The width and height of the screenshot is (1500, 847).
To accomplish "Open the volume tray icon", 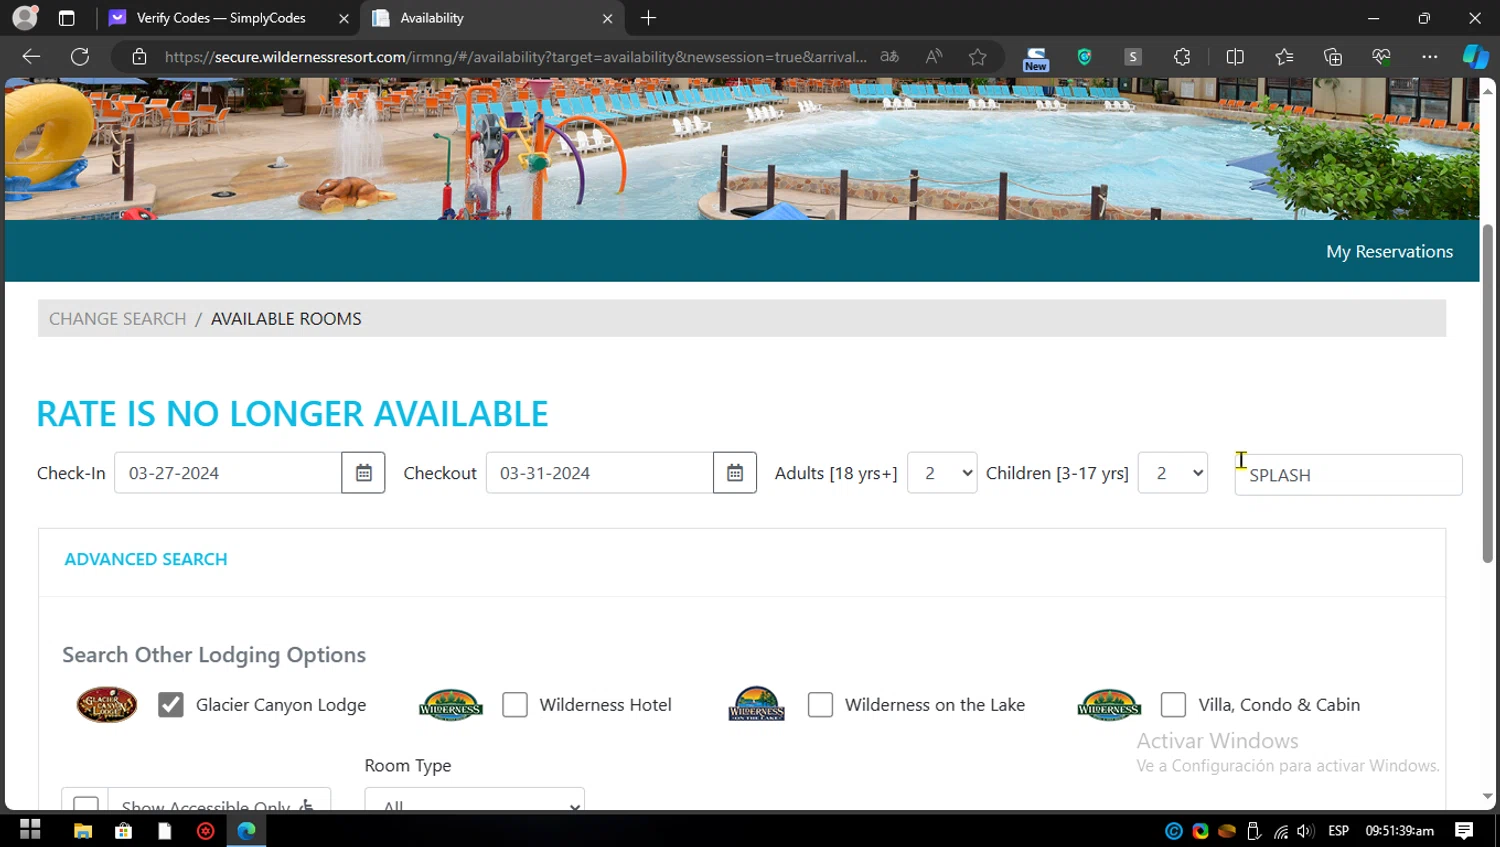I will [1305, 831].
